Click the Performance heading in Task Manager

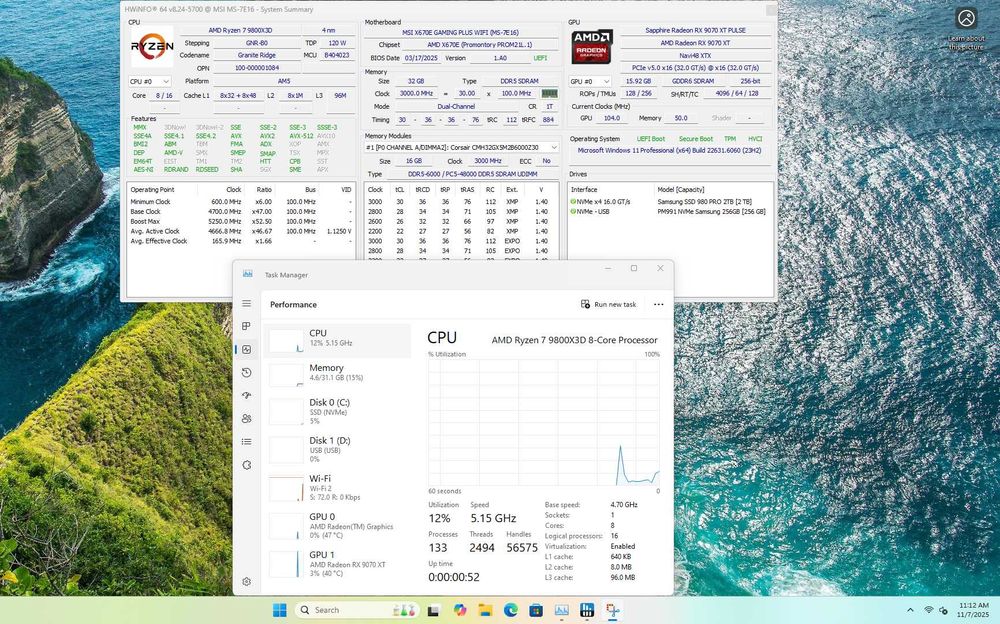coord(293,304)
